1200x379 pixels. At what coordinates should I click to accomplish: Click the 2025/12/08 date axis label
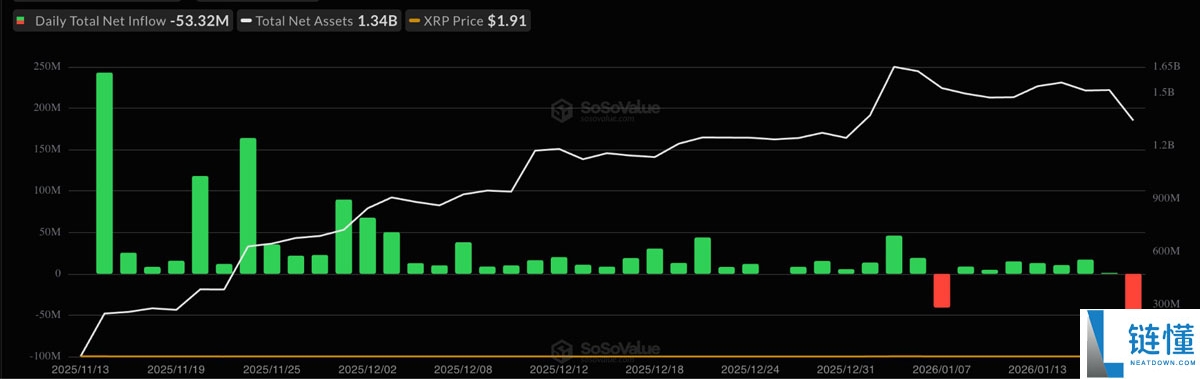pos(463,369)
